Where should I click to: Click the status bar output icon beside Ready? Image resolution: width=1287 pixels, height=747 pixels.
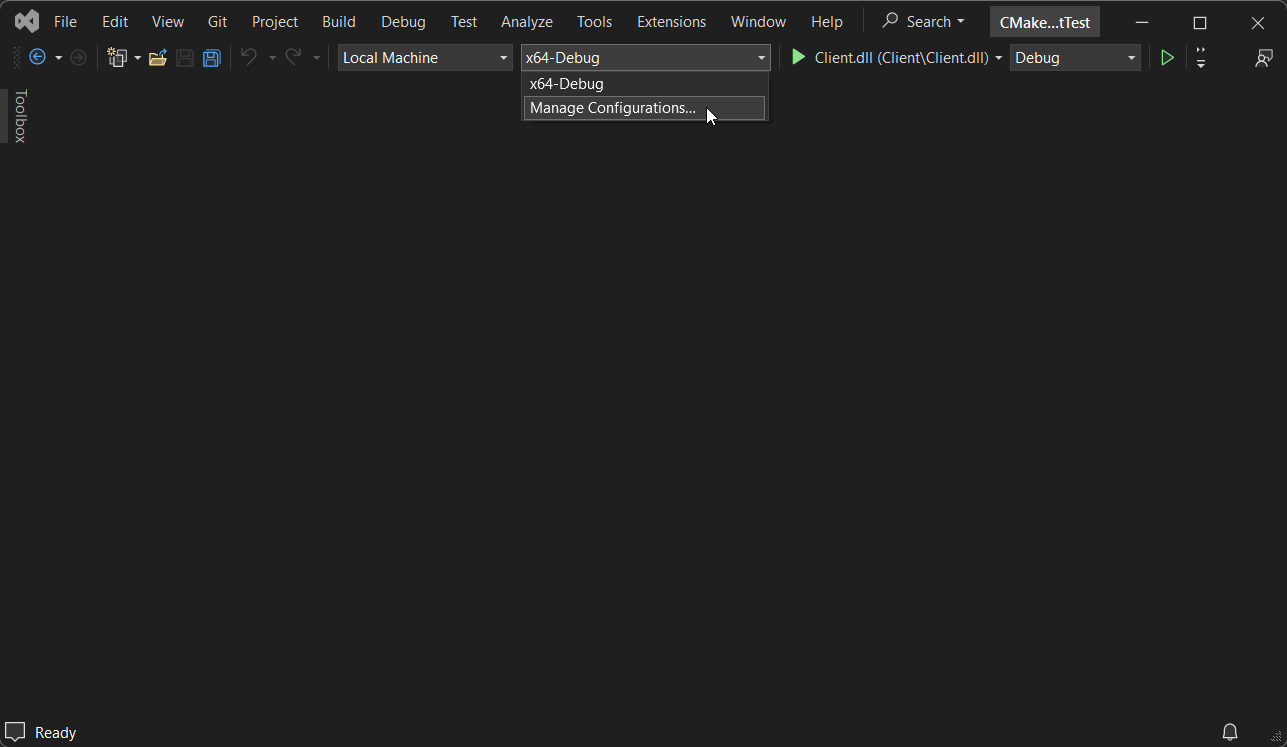pyautogui.click(x=15, y=732)
